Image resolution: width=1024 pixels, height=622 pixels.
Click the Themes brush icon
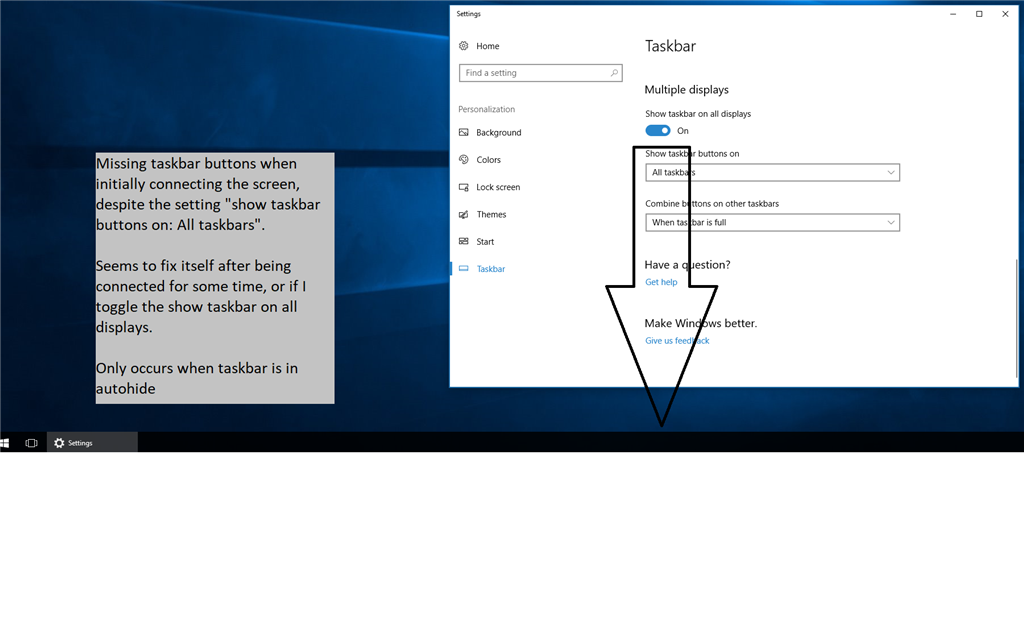tap(464, 214)
